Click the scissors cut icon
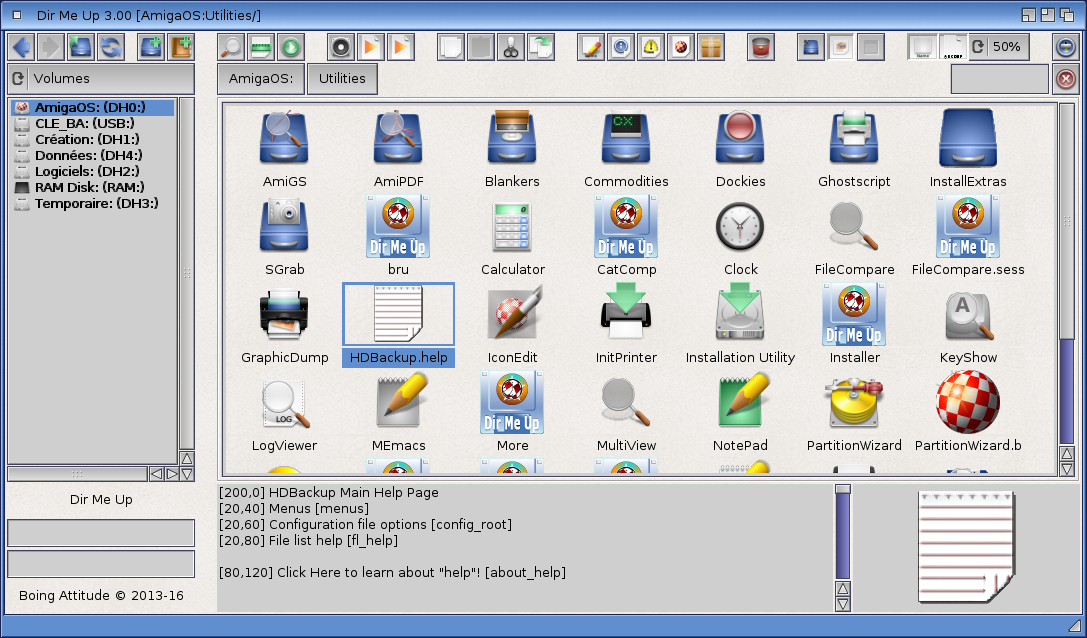The height and width of the screenshot is (638, 1087). [511, 46]
